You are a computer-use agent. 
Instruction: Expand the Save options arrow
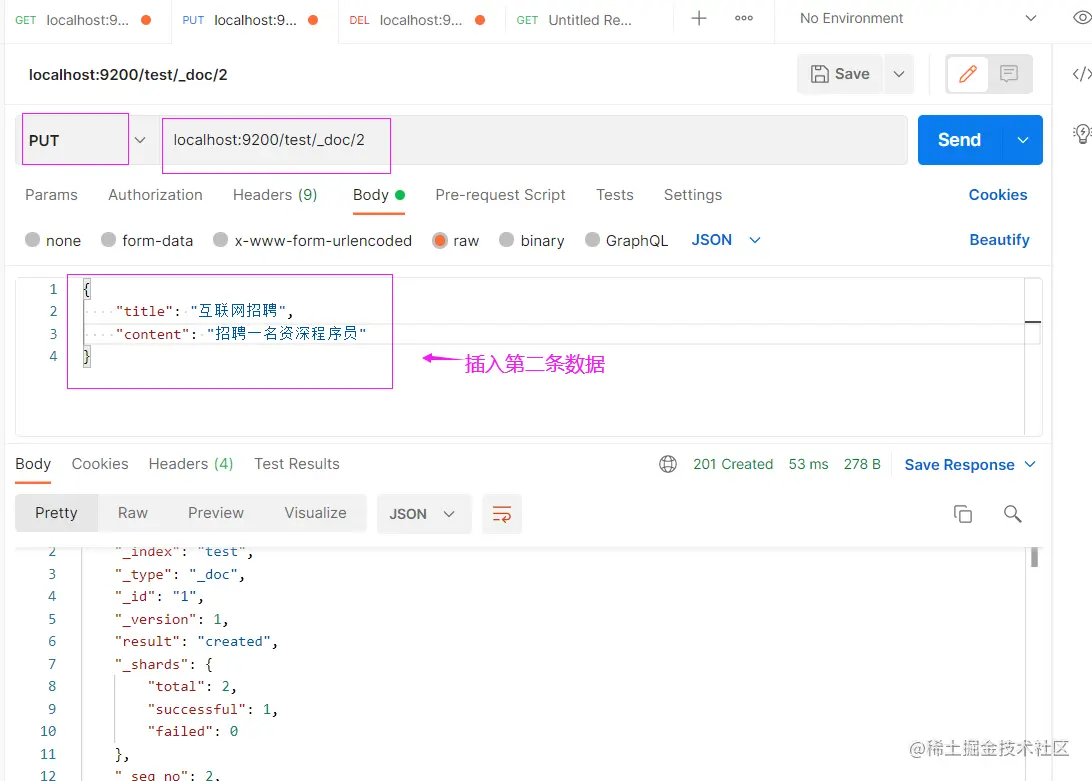point(899,74)
